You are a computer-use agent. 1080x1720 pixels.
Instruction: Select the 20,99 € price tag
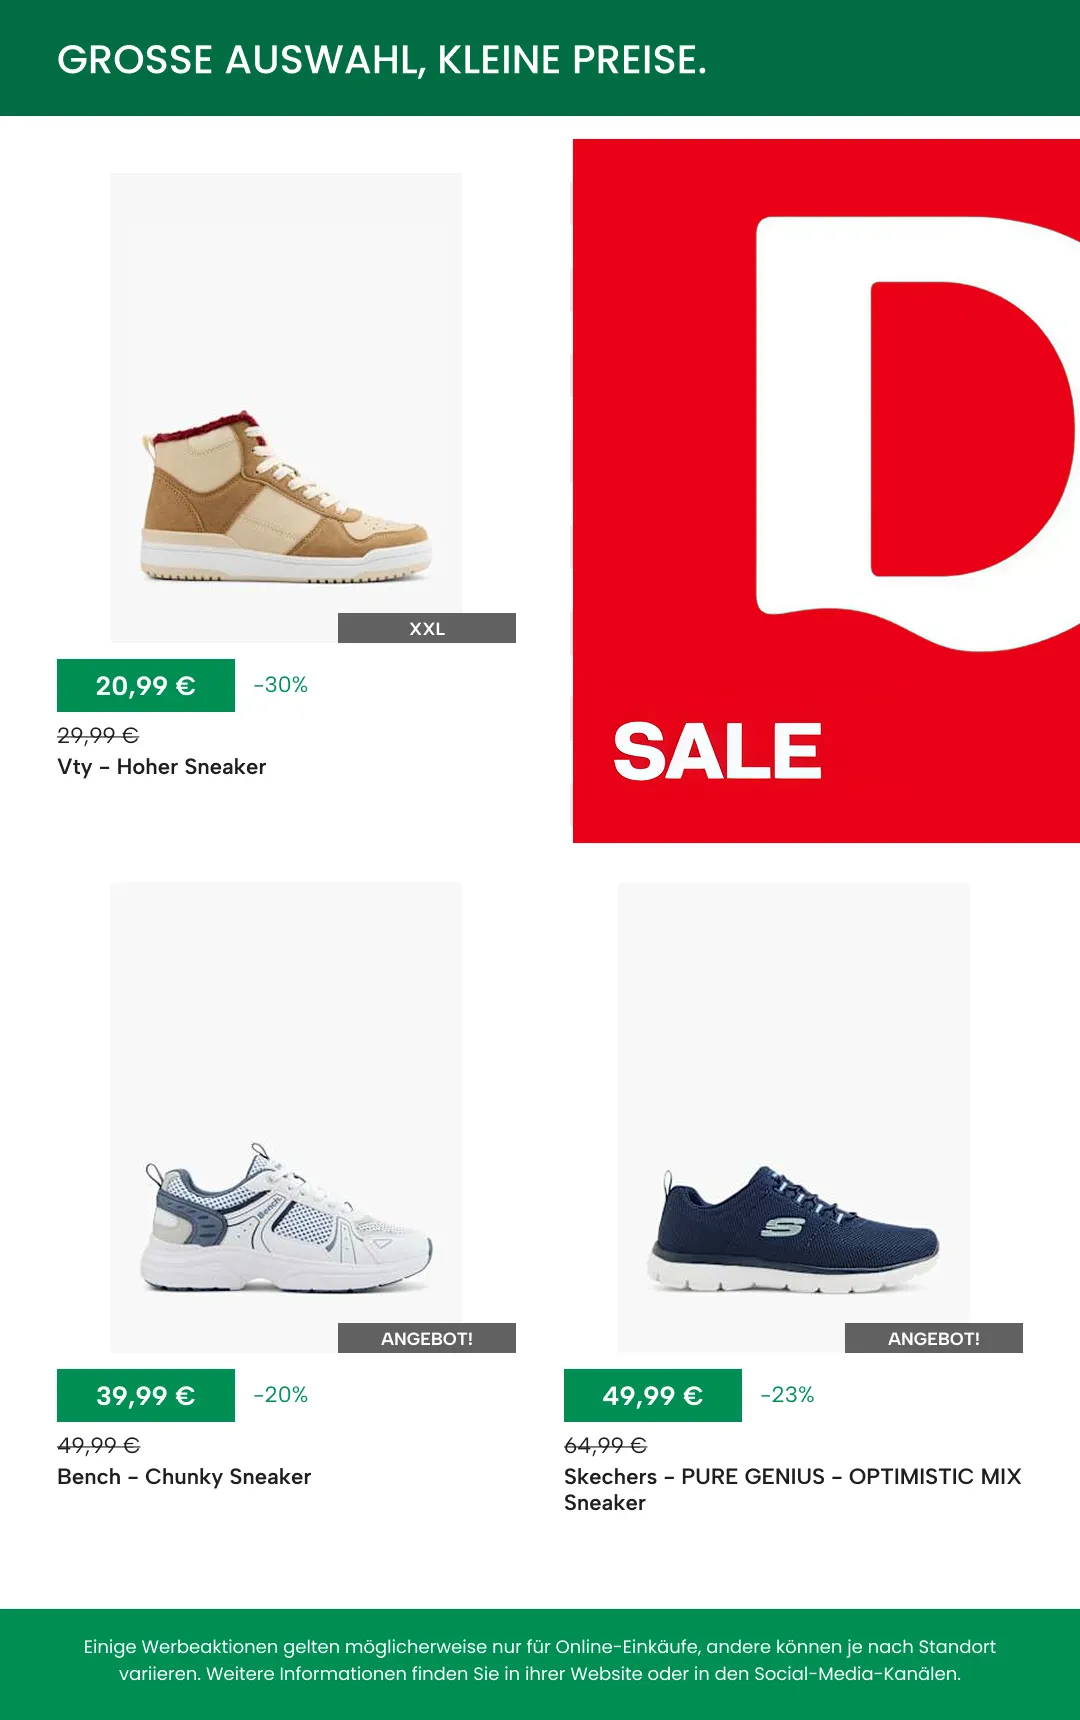[x=146, y=685]
